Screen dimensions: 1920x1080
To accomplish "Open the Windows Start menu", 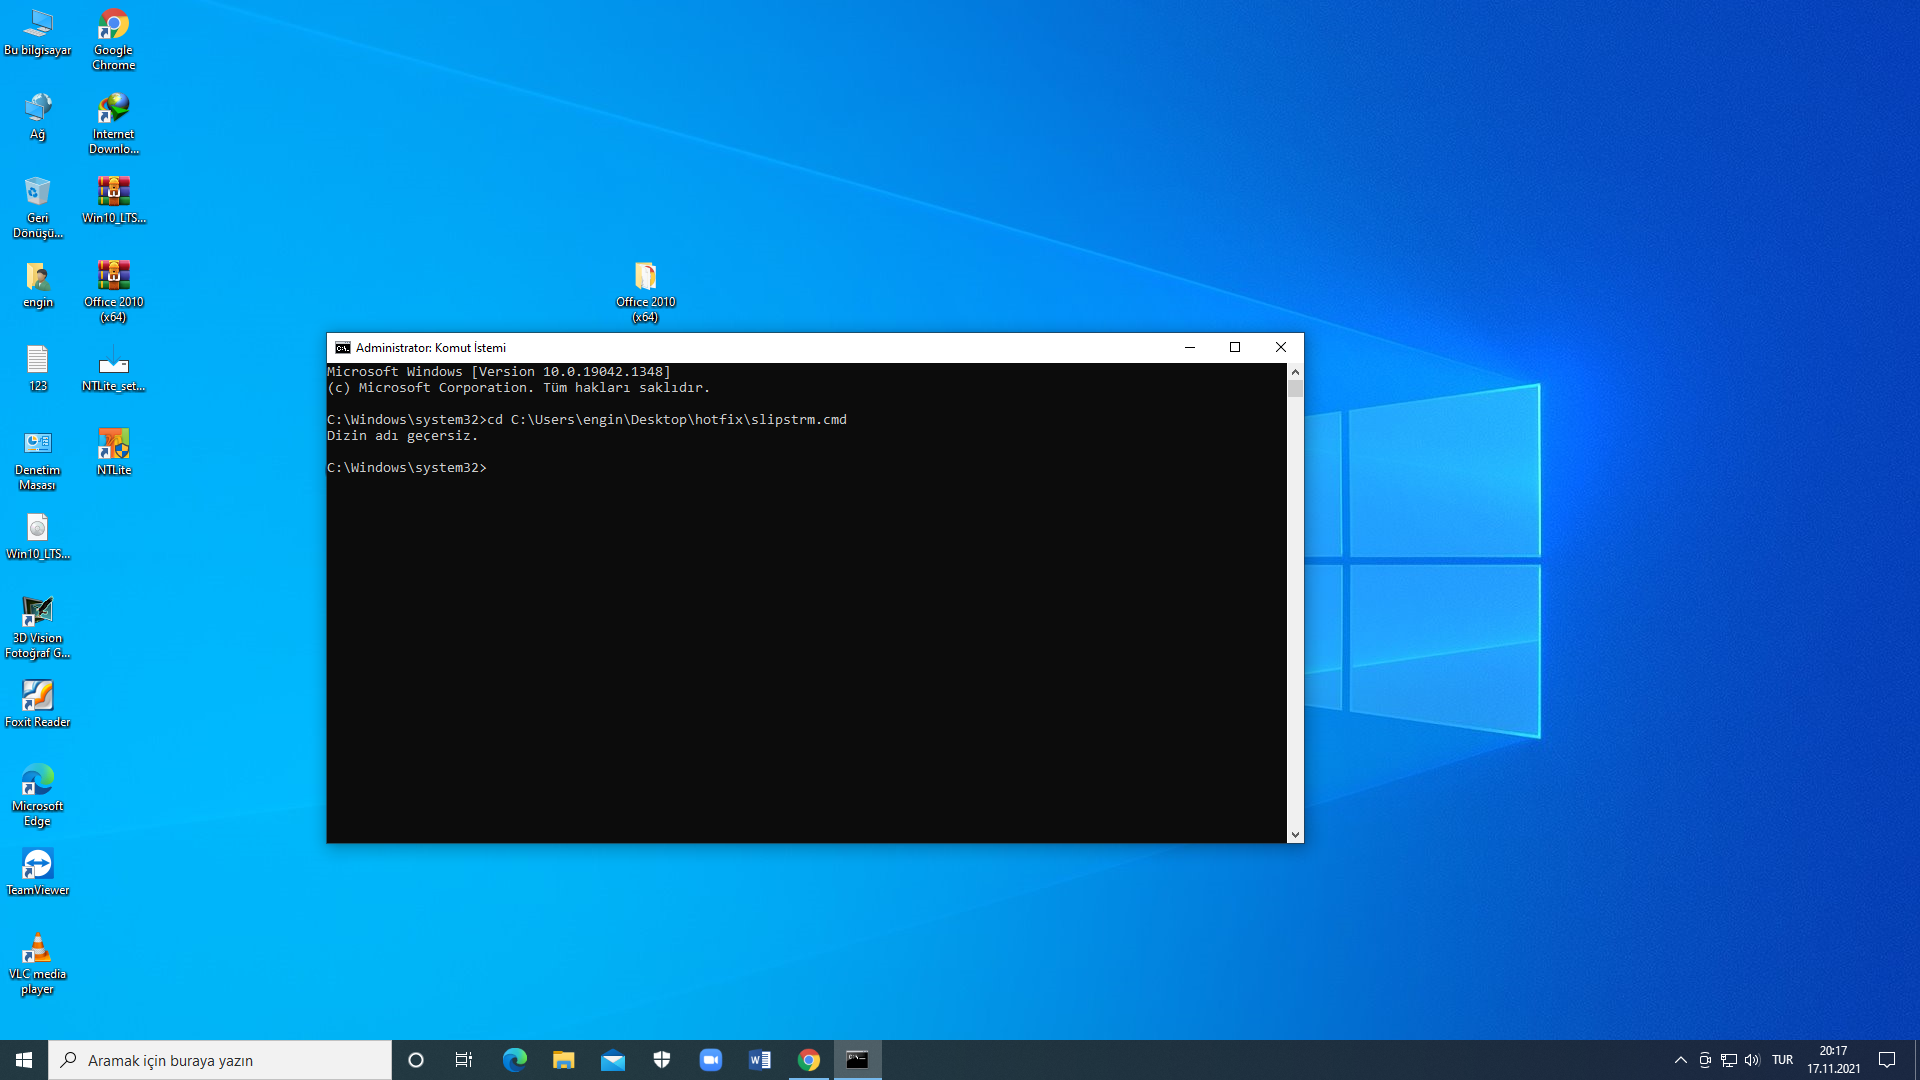I will (x=24, y=1060).
